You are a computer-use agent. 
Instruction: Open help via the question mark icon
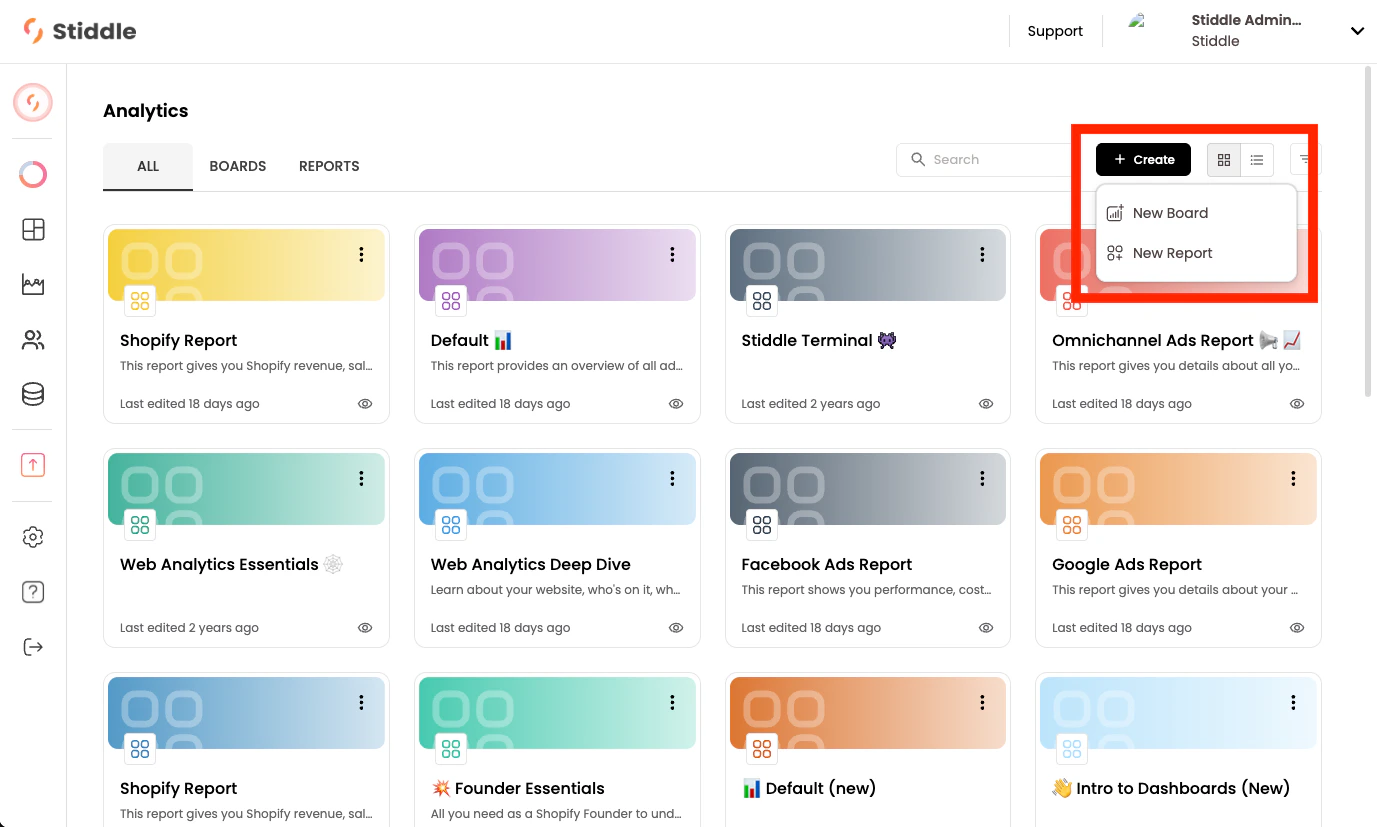pos(33,592)
